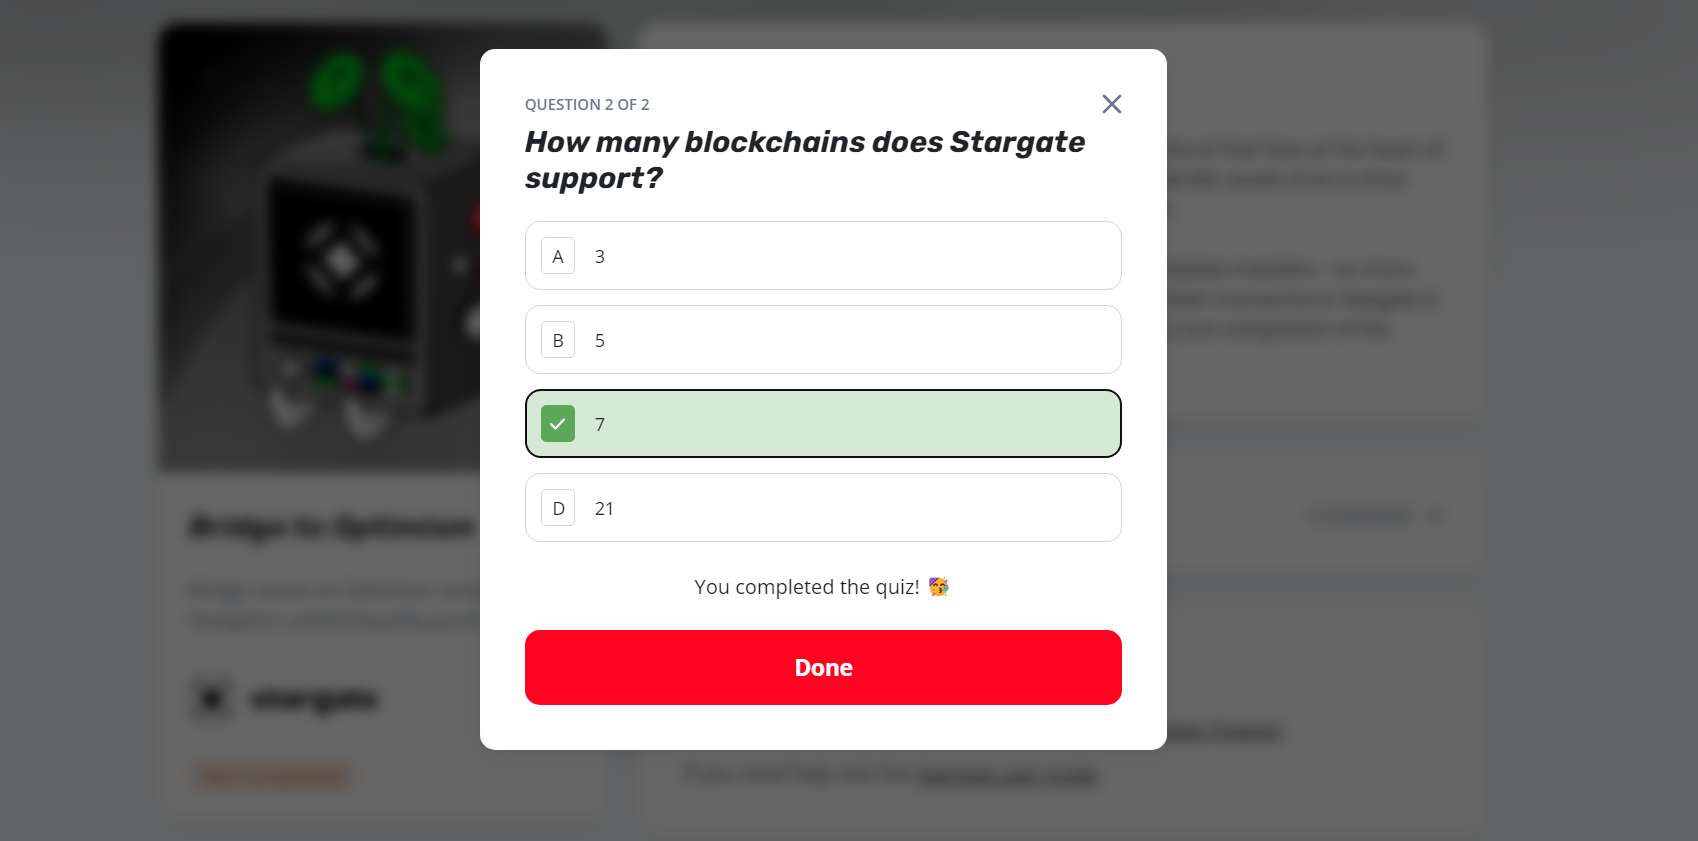Select the highlighted answer option 7
Screen dimensions: 1698x841
pyautogui.click(x=823, y=424)
